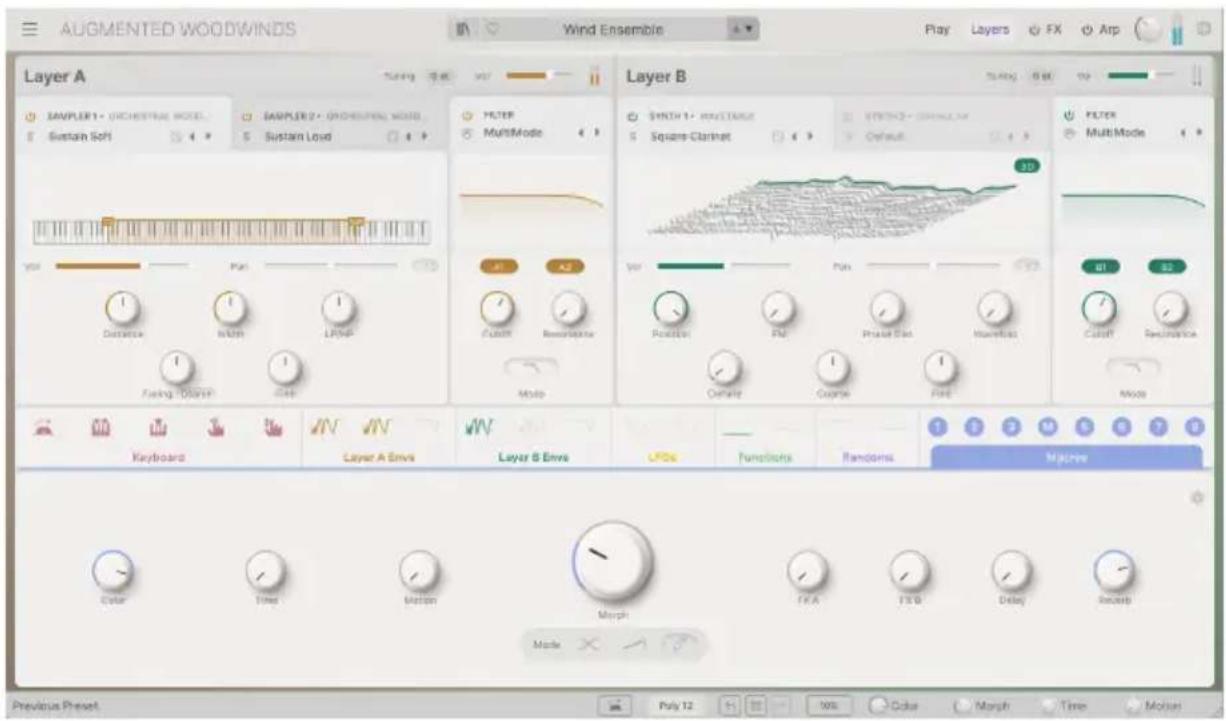
Task: Click the Layer A Tuning value field
Action: (440, 76)
